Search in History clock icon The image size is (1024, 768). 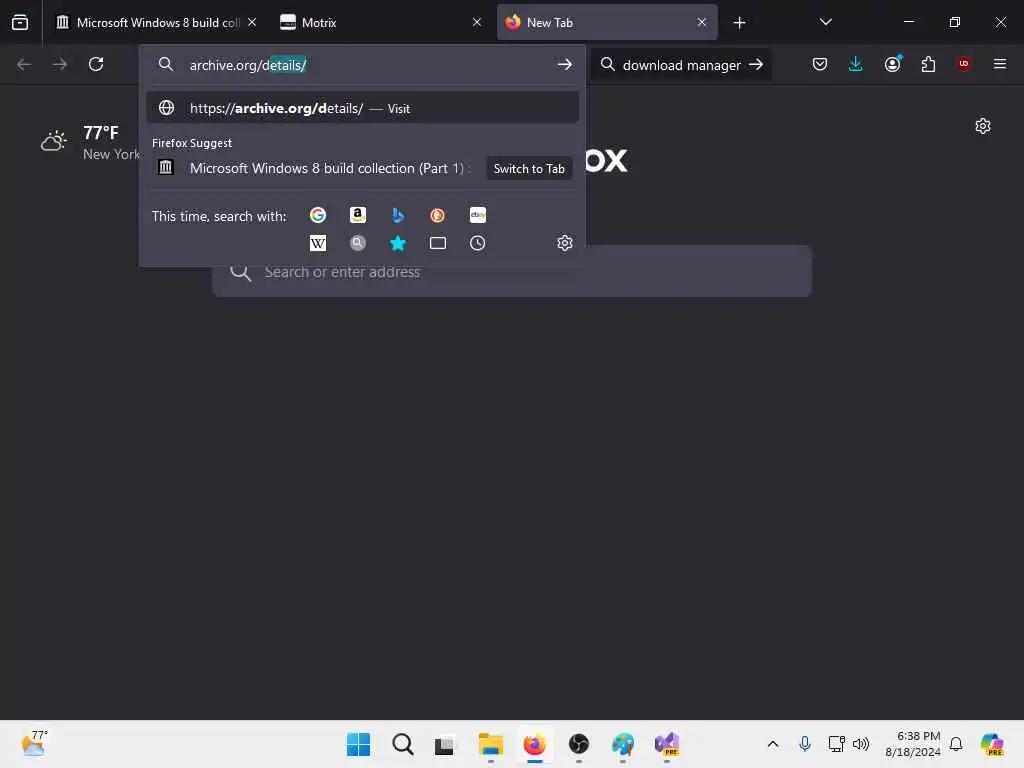click(x=477, y=243)
